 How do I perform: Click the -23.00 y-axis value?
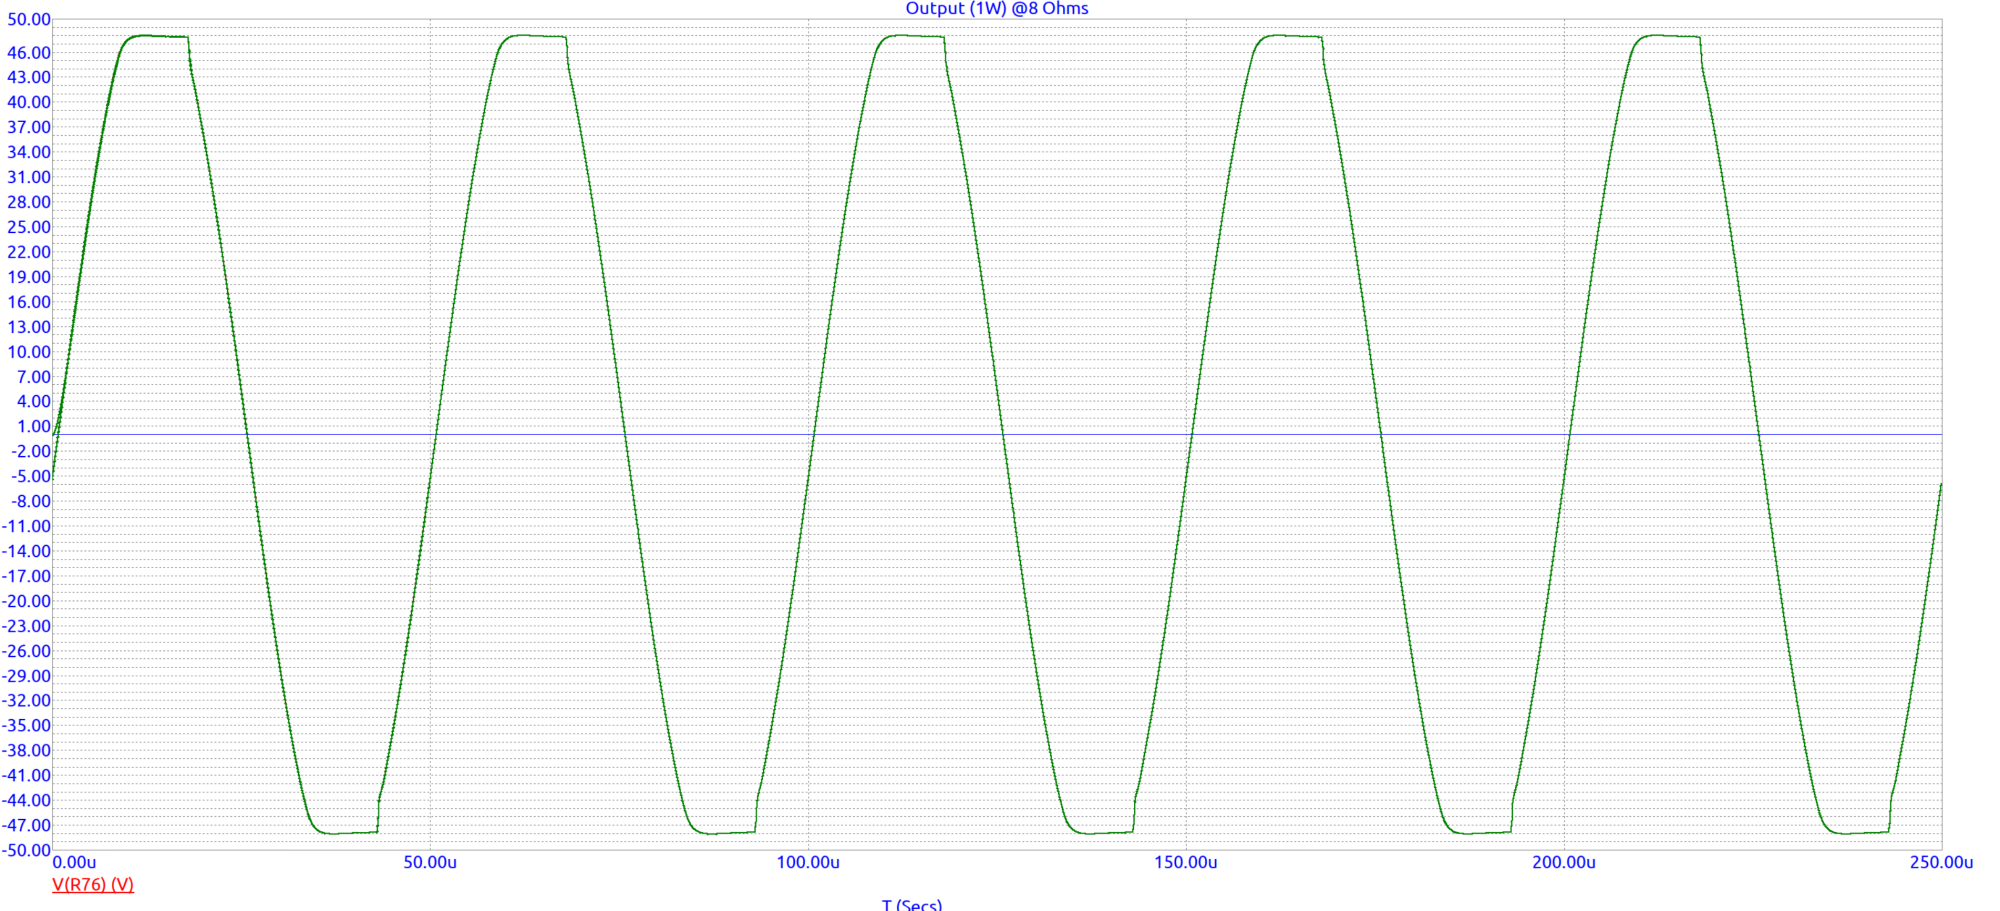(26, 626)
